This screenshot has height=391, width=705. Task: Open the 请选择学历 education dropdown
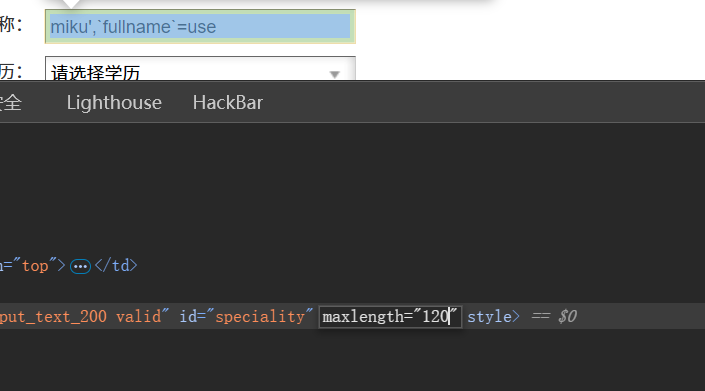(x=200, y=69)
